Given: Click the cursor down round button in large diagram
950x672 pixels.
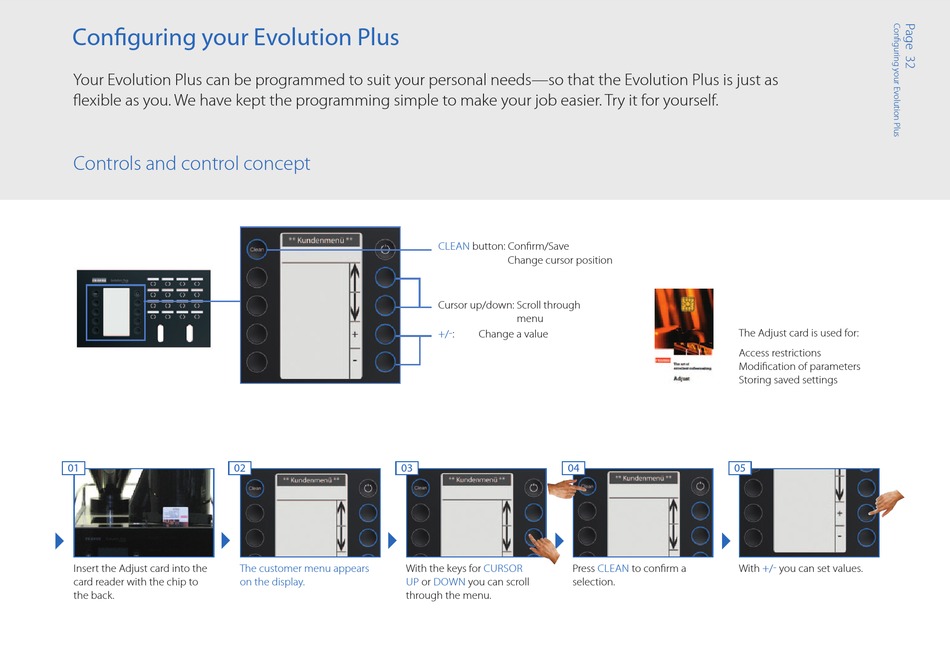Looking at the screenshot, I should click(385, 305).
